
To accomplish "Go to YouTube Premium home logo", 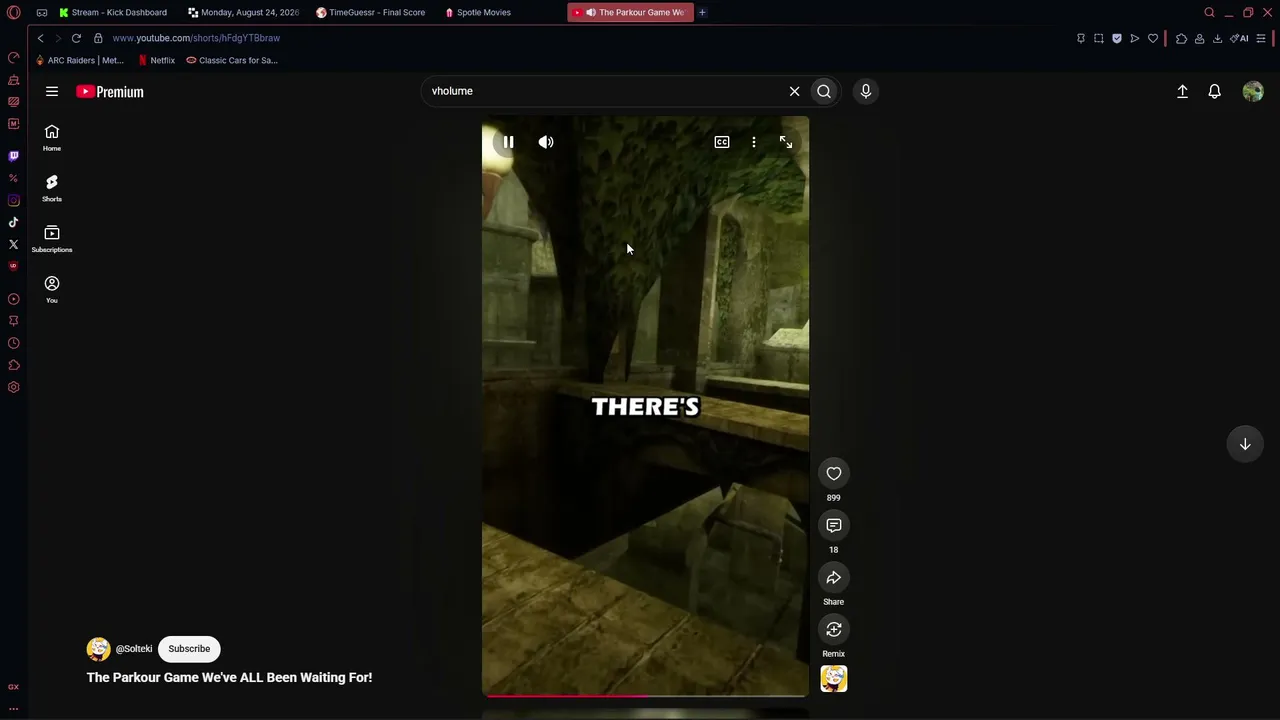I will pyautogui.click(x=110, y=91).
